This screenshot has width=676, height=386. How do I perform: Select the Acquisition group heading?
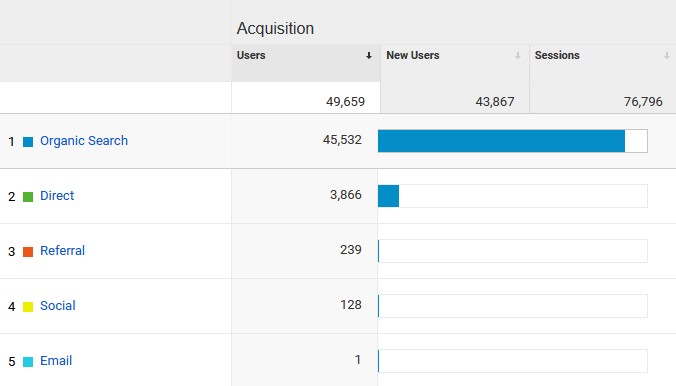[x=275, y=28]
